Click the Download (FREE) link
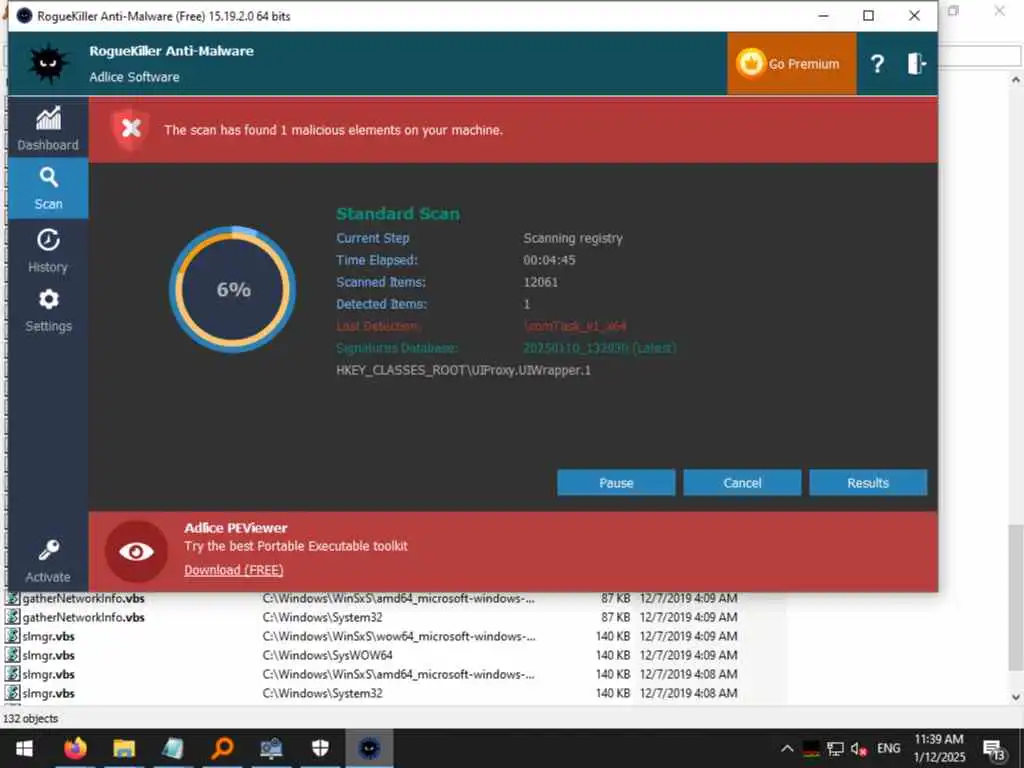Image resolution: width=1024 pixels, height=768 pixels. tap(233, 570)
